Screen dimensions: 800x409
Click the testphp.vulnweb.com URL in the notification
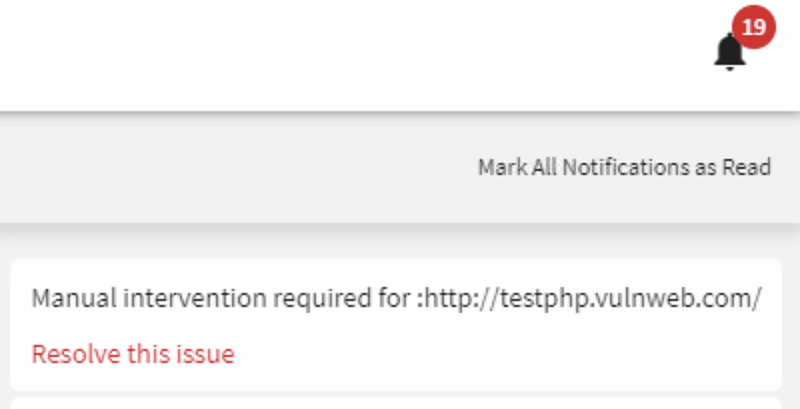592,298
